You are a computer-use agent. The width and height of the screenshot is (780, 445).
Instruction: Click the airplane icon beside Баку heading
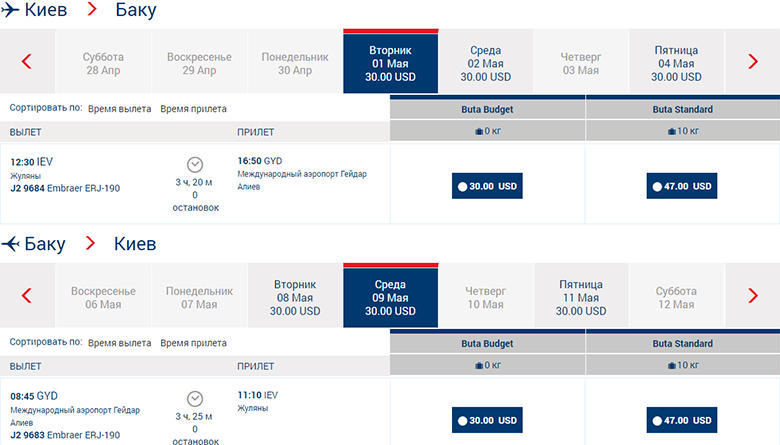12,243
